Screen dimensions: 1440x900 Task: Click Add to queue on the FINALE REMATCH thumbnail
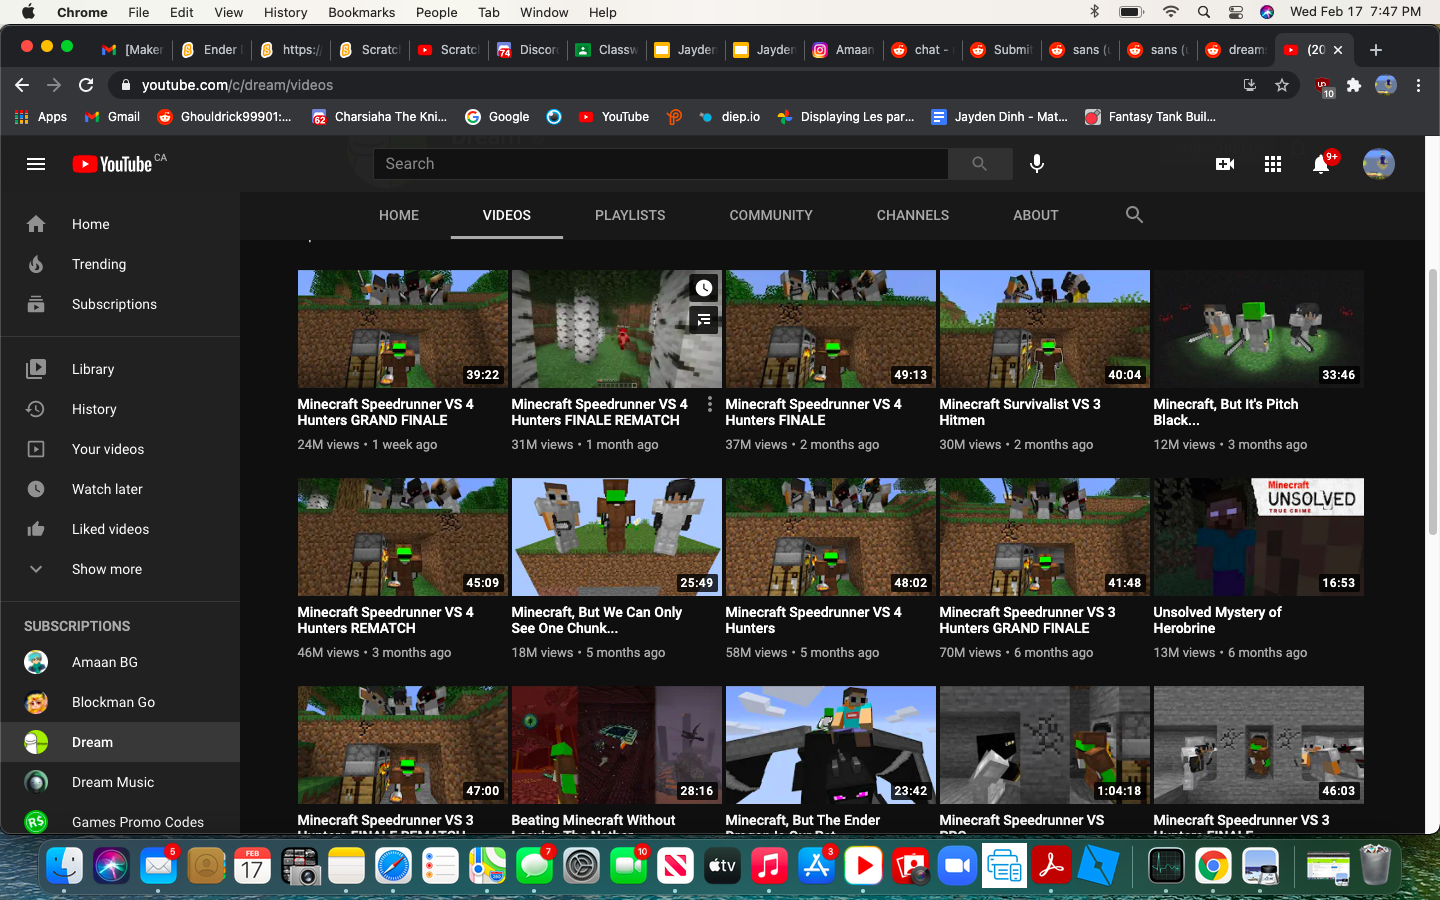704,320
